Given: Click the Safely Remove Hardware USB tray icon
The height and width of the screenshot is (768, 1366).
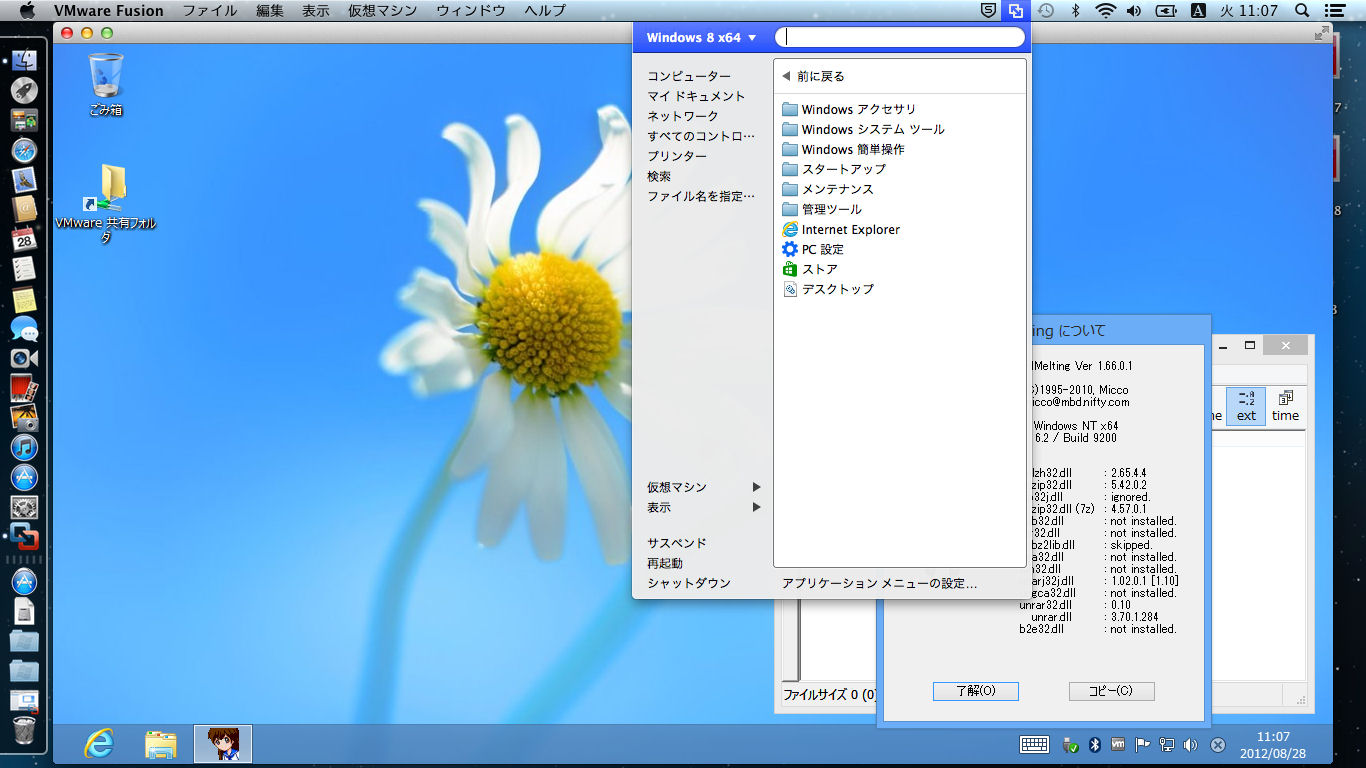Looking at the screenshot, I should tap(1070, 745).
